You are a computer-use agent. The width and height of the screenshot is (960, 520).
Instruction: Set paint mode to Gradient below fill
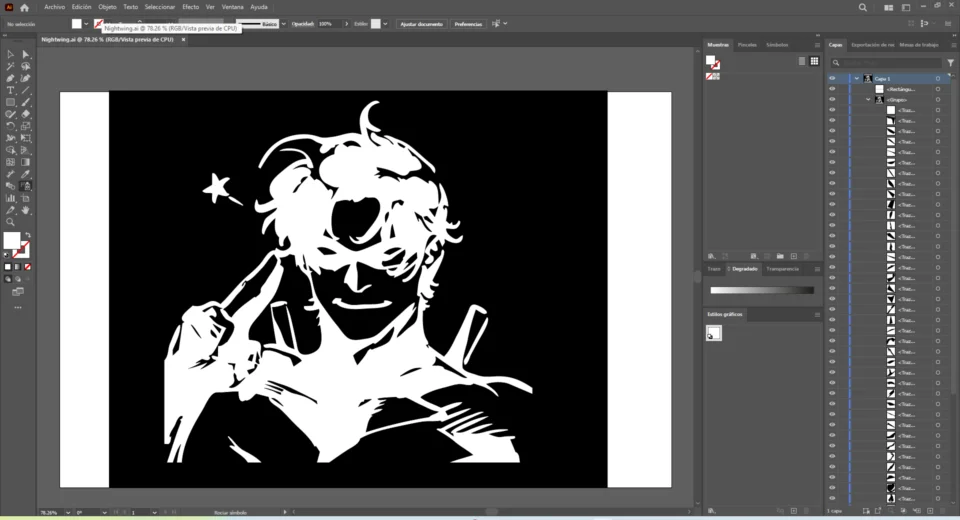click(18, 267)
